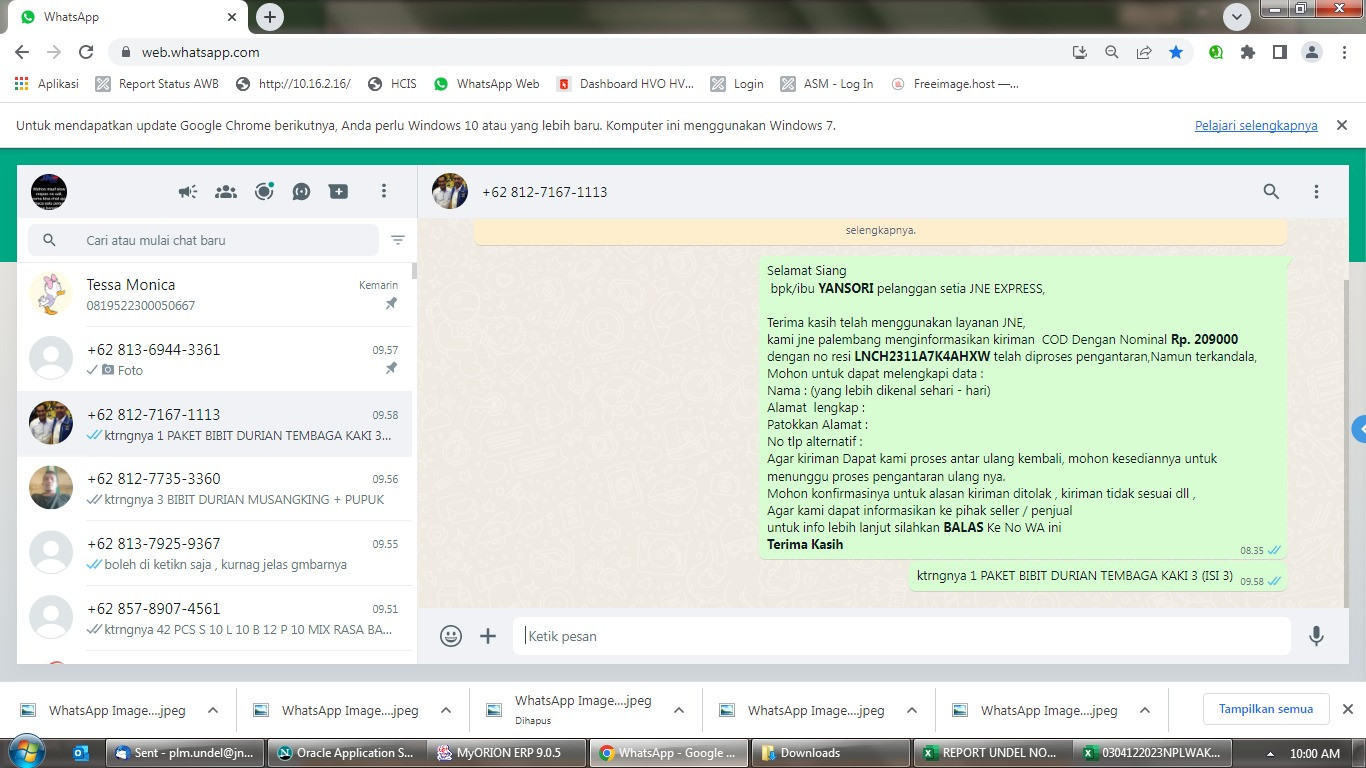Start a new chat with the plus bubble icon
Screen dimensions: 1366x768
coord(339,192)
